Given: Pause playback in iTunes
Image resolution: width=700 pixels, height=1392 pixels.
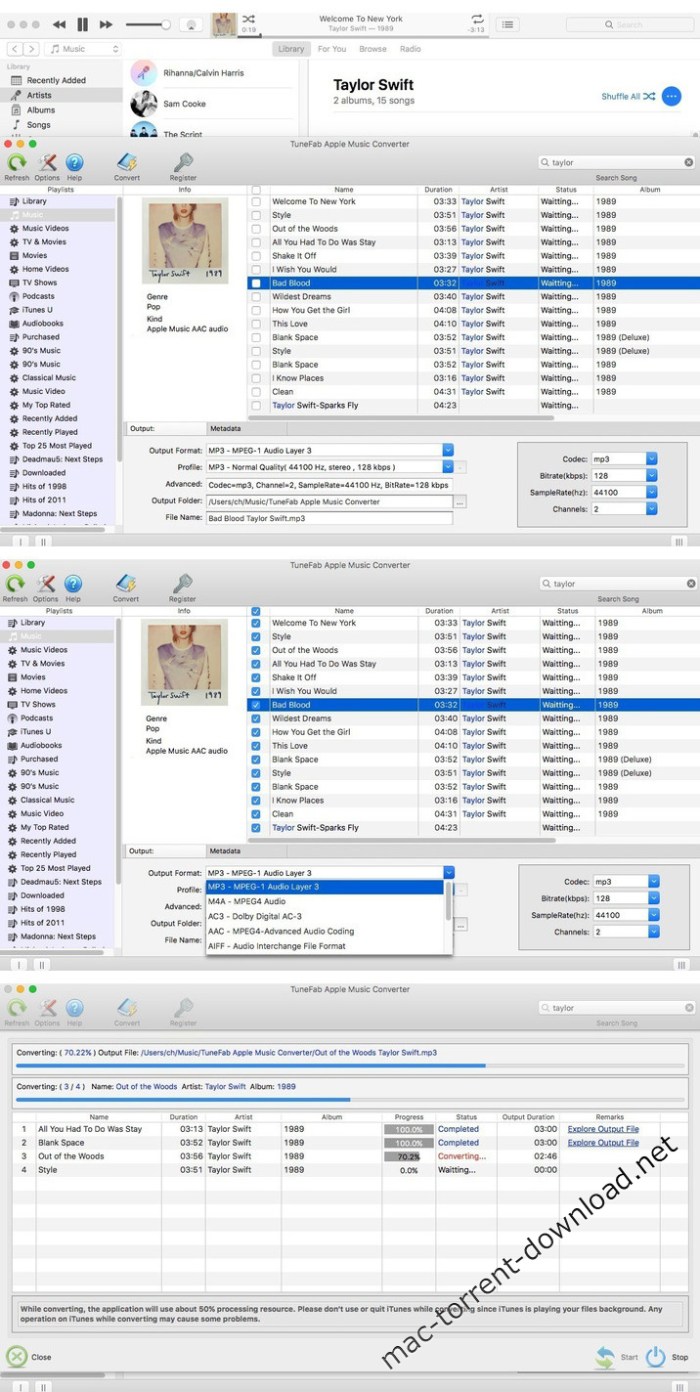Looking at the screenshot, I should (x=82, y=24).
